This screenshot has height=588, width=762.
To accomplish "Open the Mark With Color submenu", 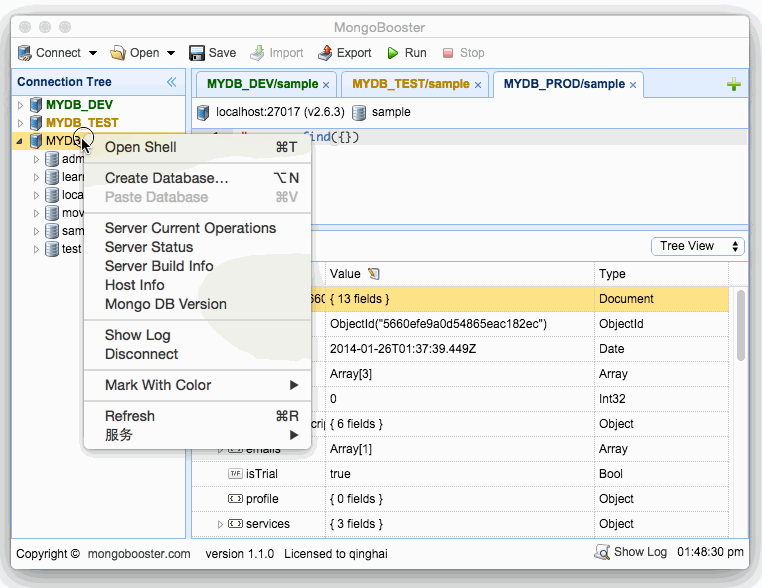I will (x=197, y=385).
